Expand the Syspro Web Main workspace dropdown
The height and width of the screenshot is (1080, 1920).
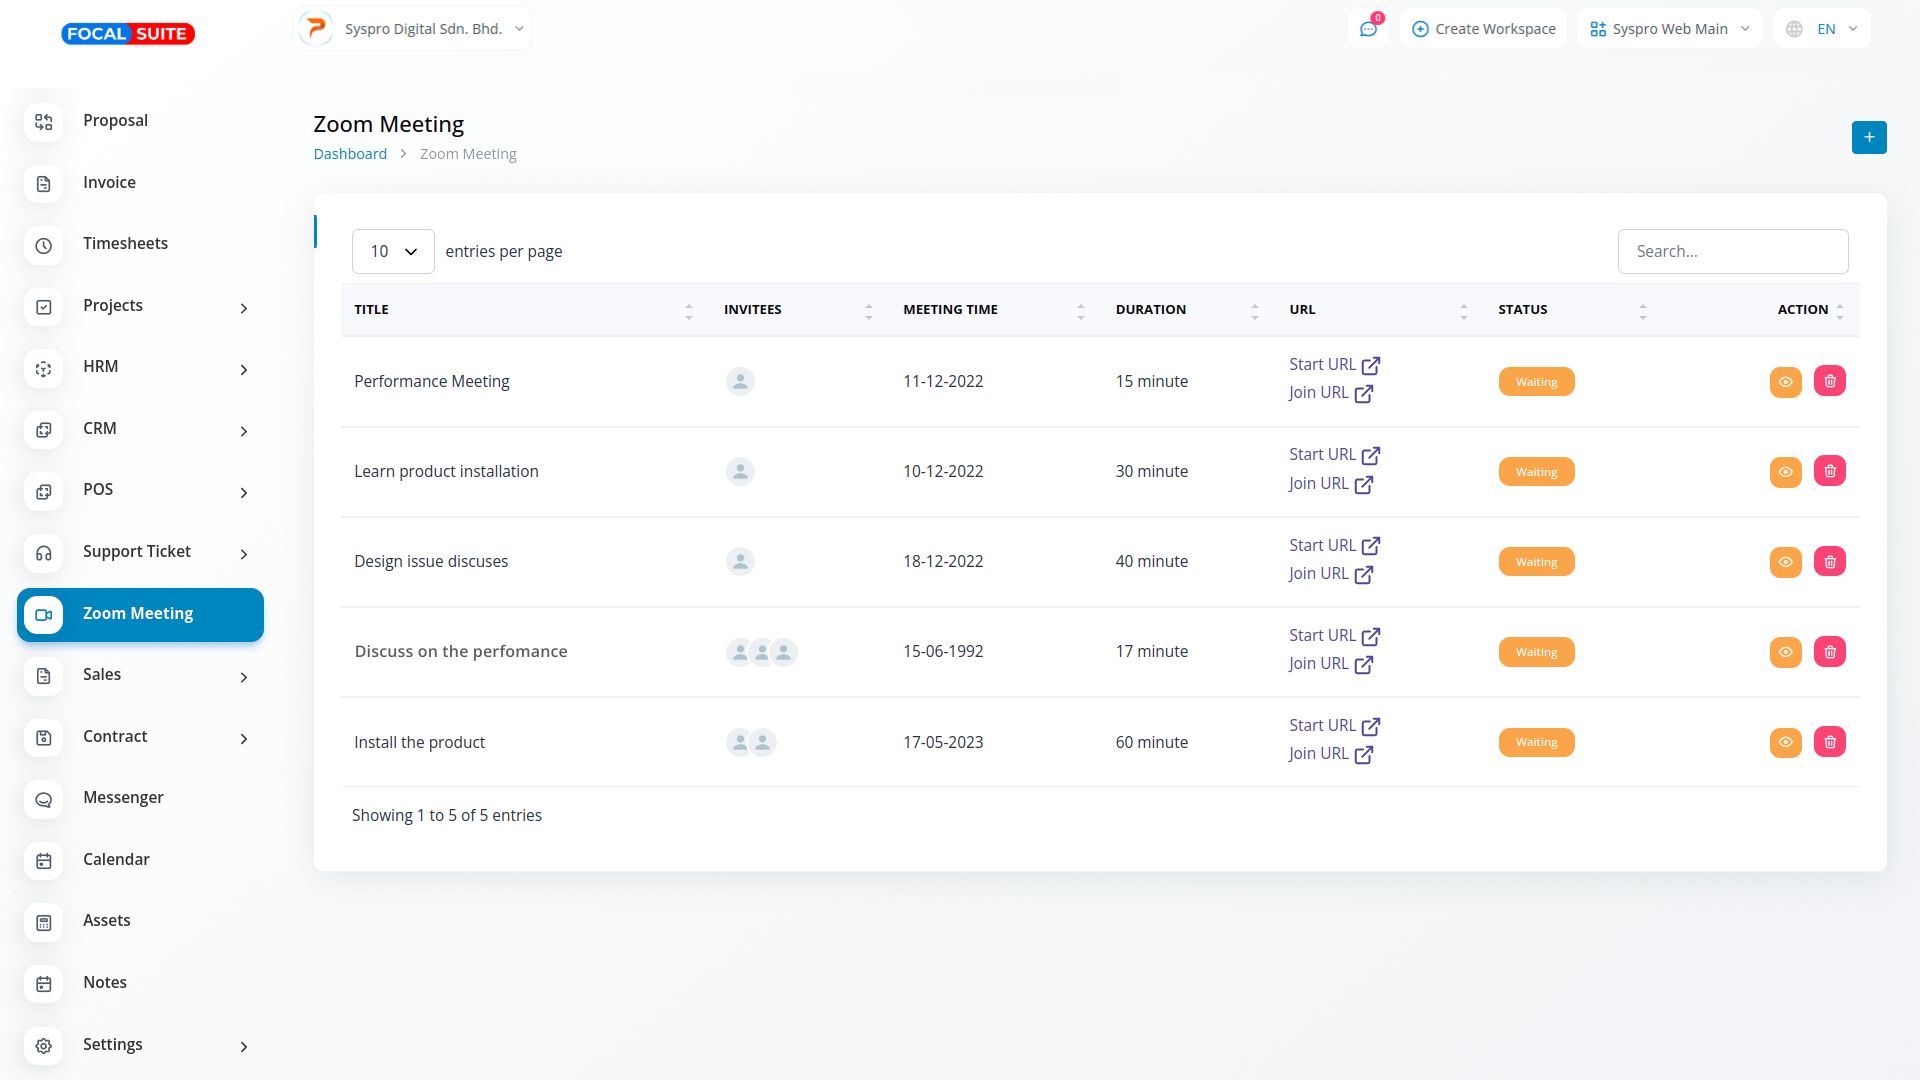[x=1669, y=29]
